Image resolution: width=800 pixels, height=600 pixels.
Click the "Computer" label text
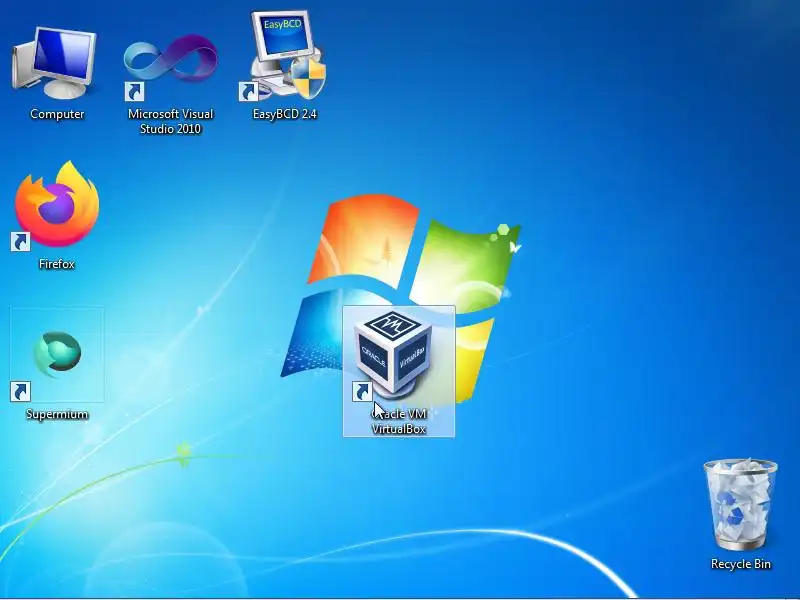(57, 114)
